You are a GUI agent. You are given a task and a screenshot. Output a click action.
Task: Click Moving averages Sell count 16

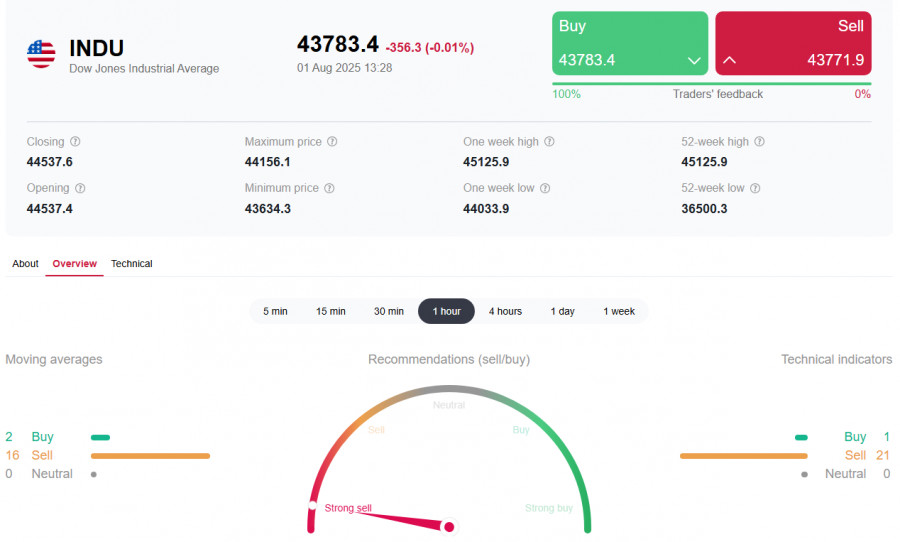coord(12,455)
